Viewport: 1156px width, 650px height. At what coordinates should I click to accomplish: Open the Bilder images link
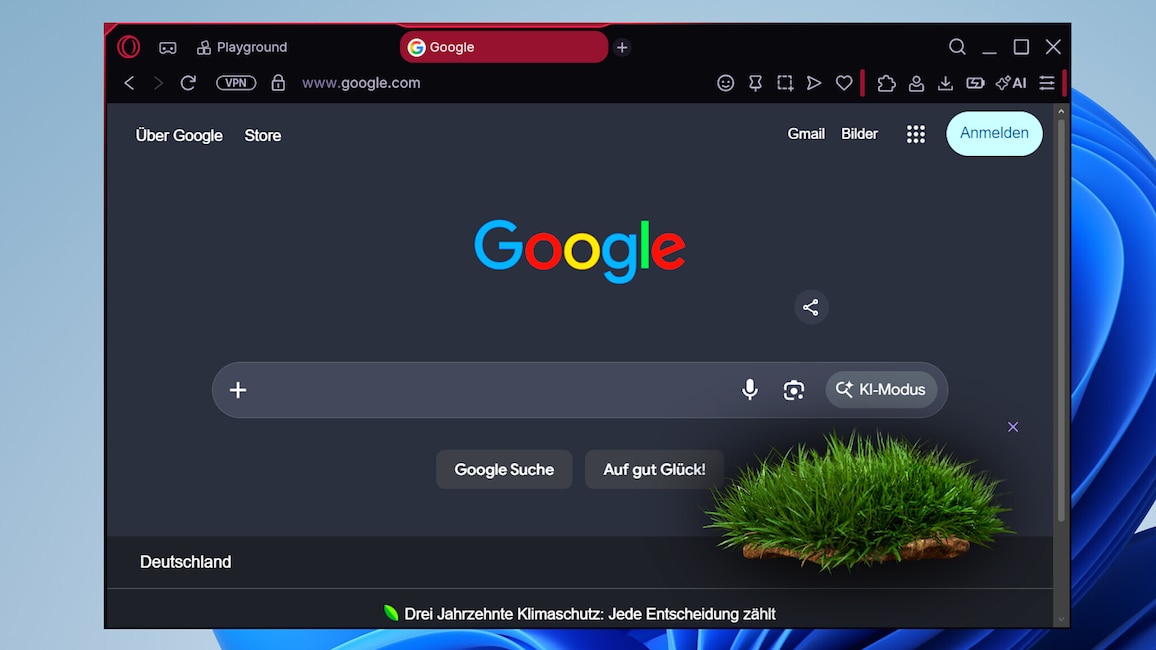[860, 134]
